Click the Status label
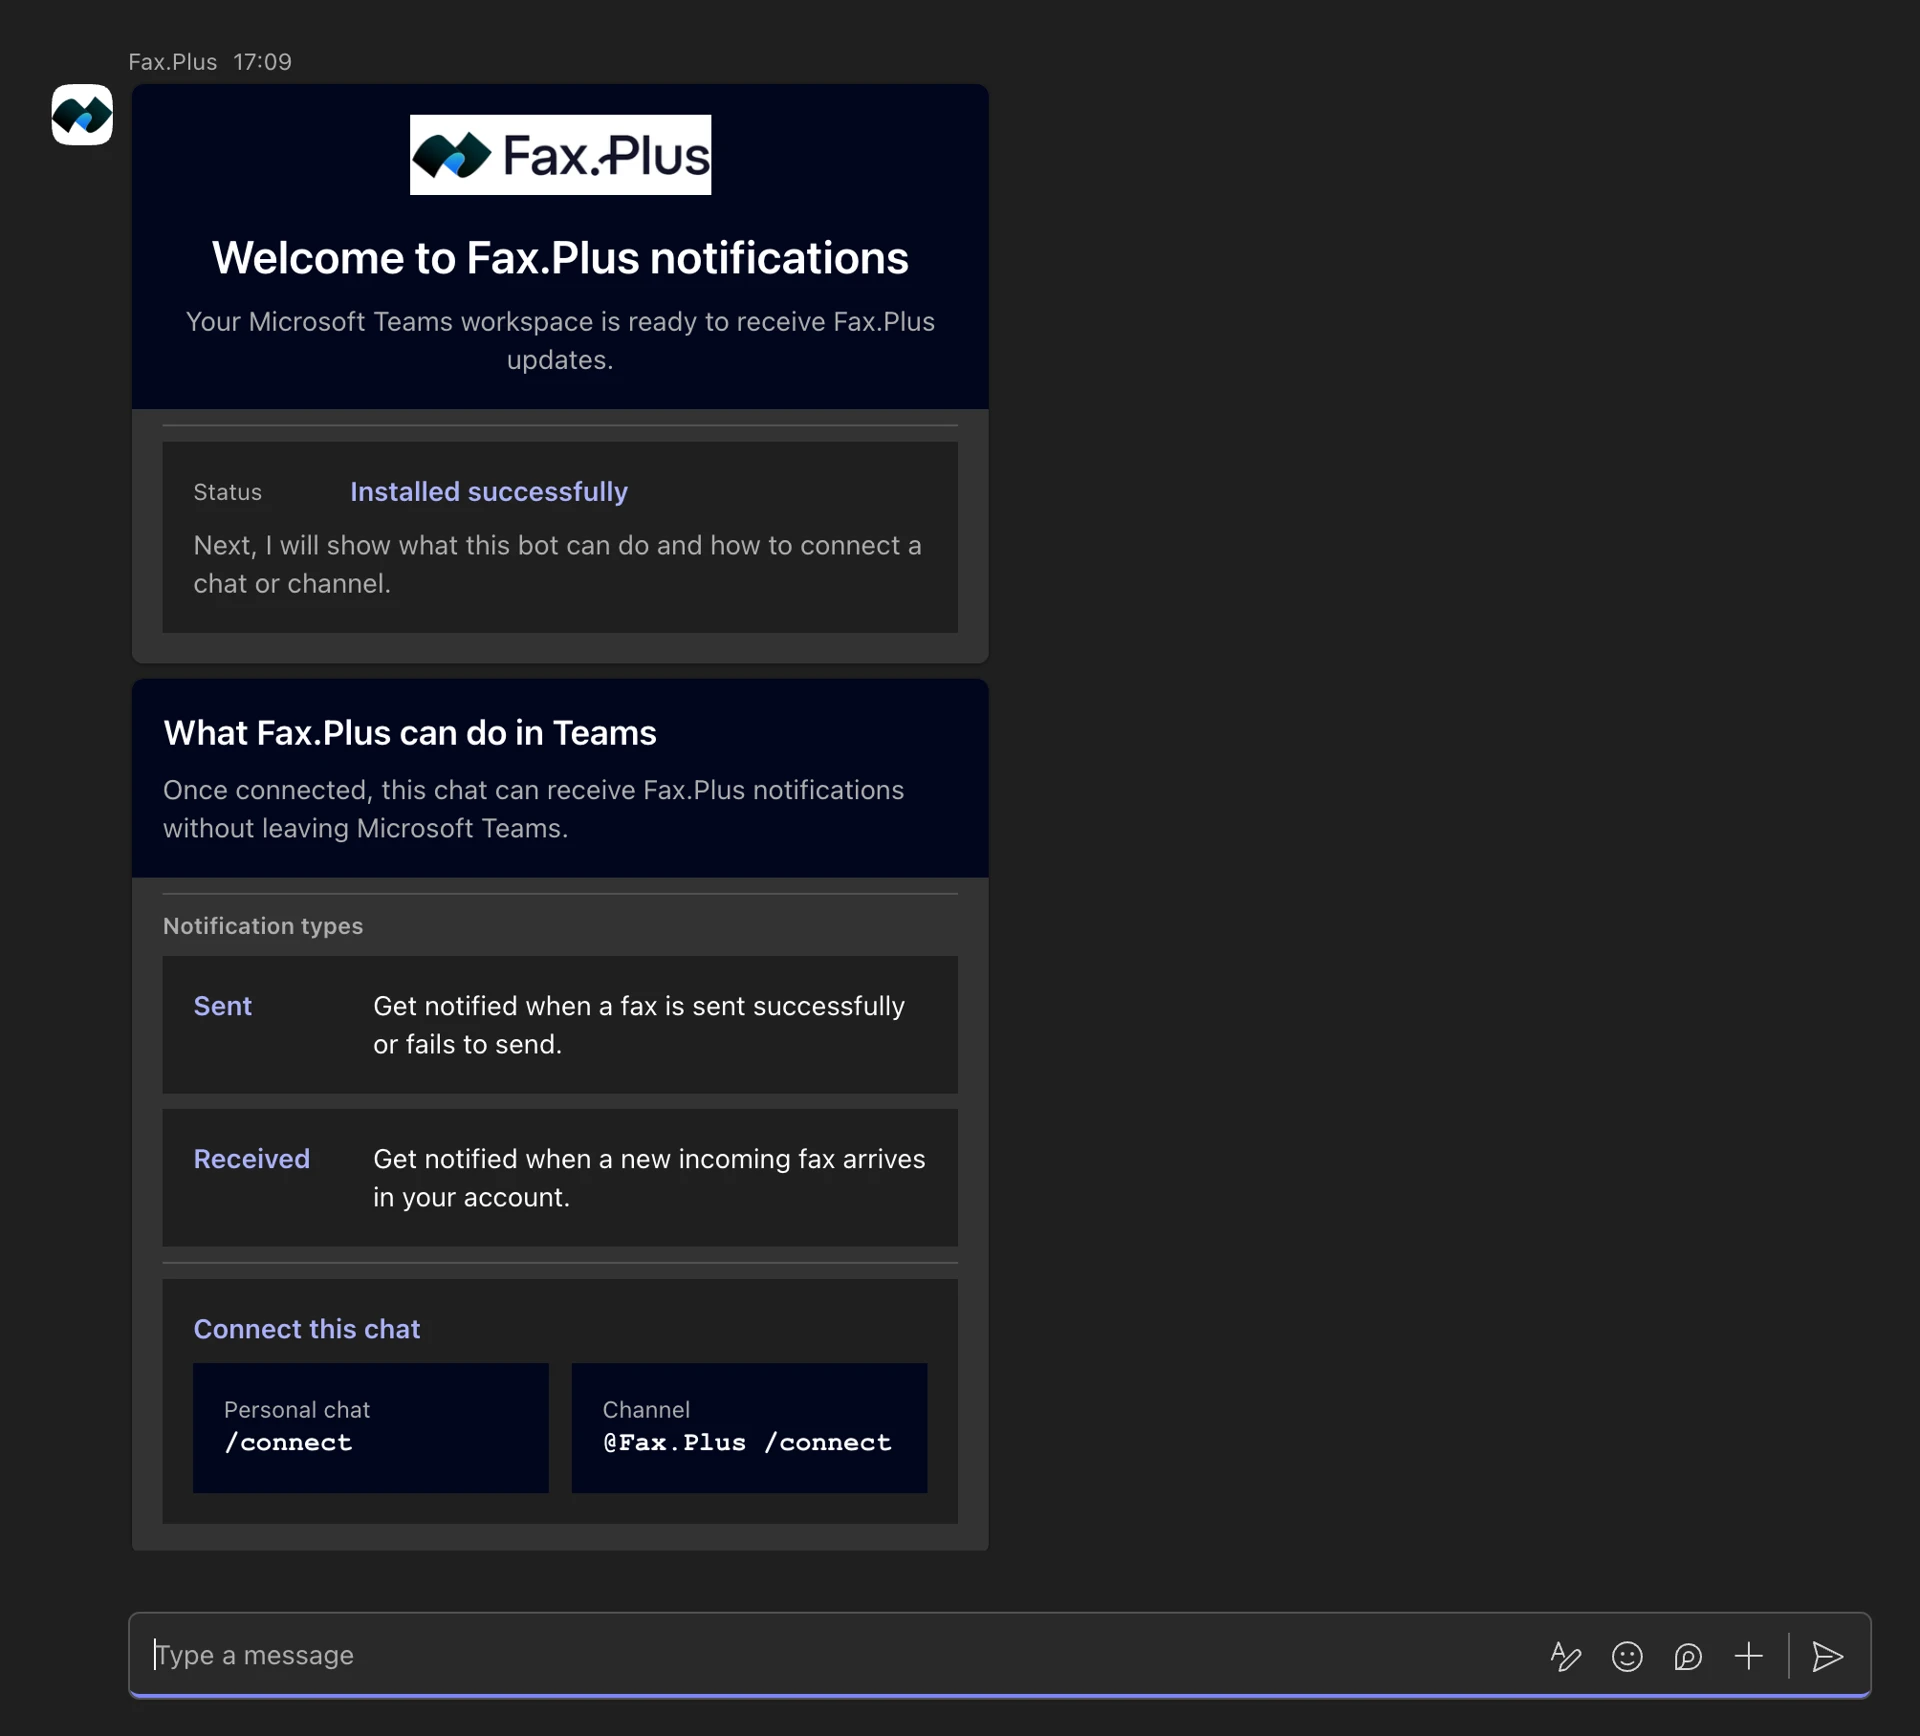The image size is (1920, 1736). pyautogui.click(x=228, y=492)
